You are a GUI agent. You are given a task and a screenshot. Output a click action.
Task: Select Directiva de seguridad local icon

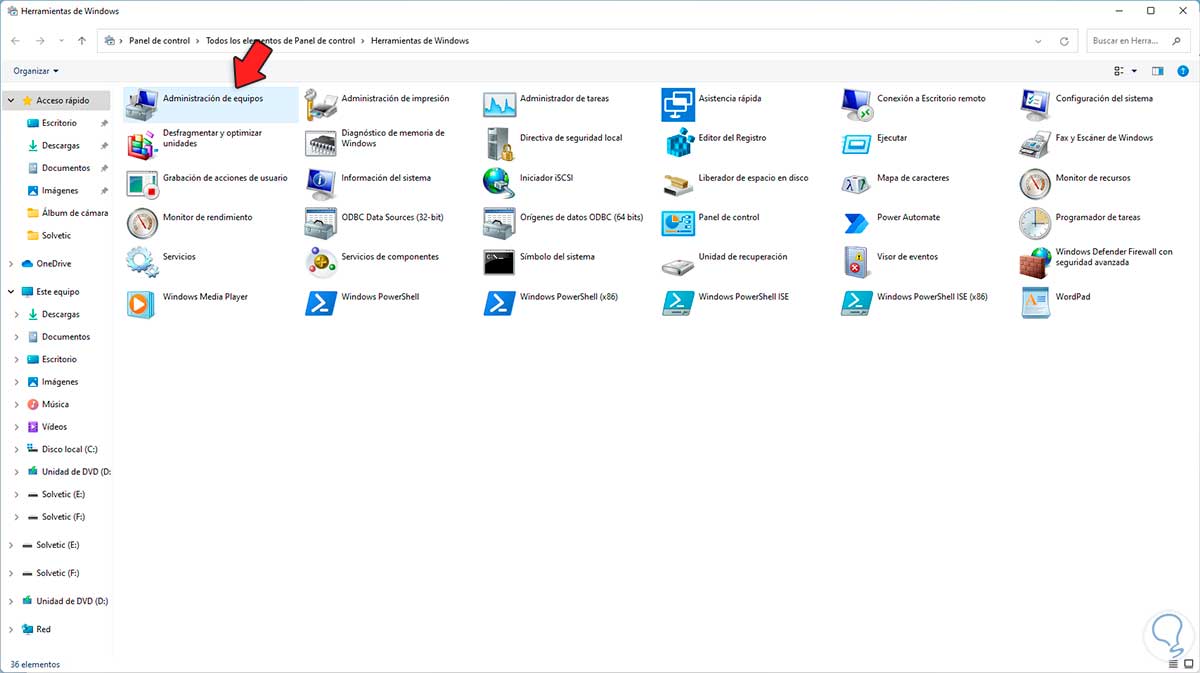pos(499,143)
